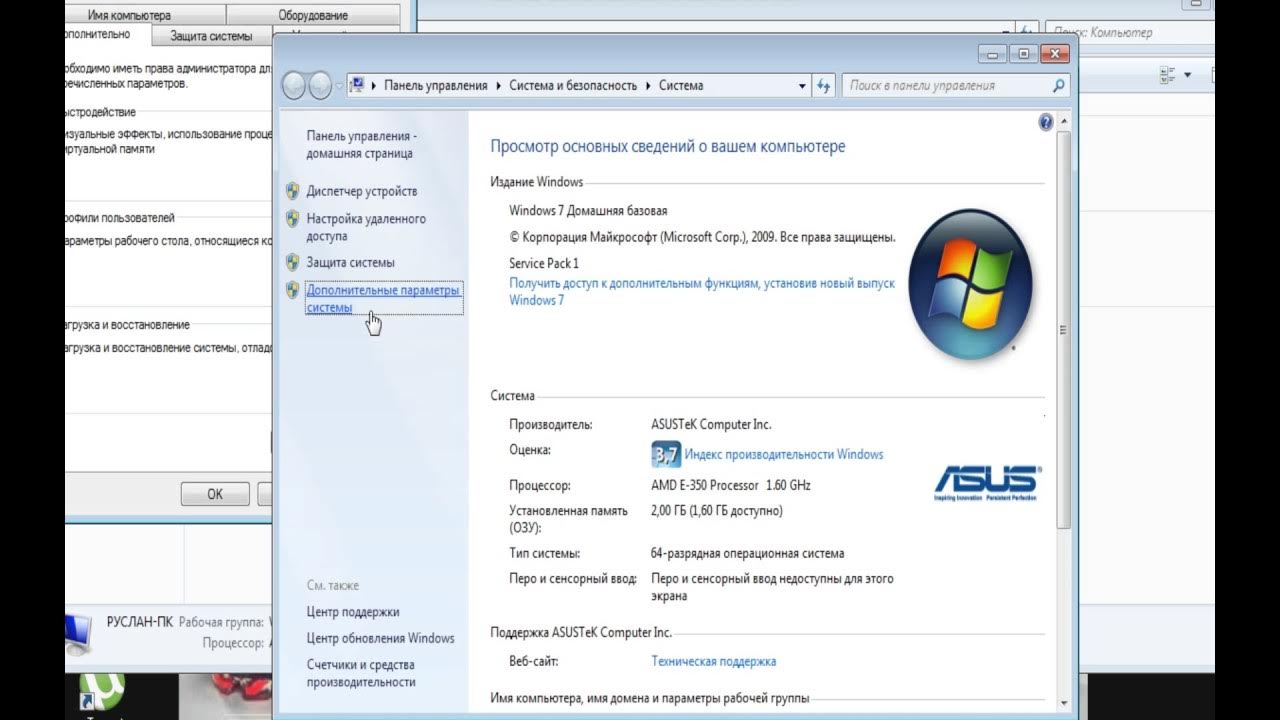The height and width of the screenshot is (720, 1280).
Task: Open Настройка удаленного доступа link
Action: coord(366,227)
